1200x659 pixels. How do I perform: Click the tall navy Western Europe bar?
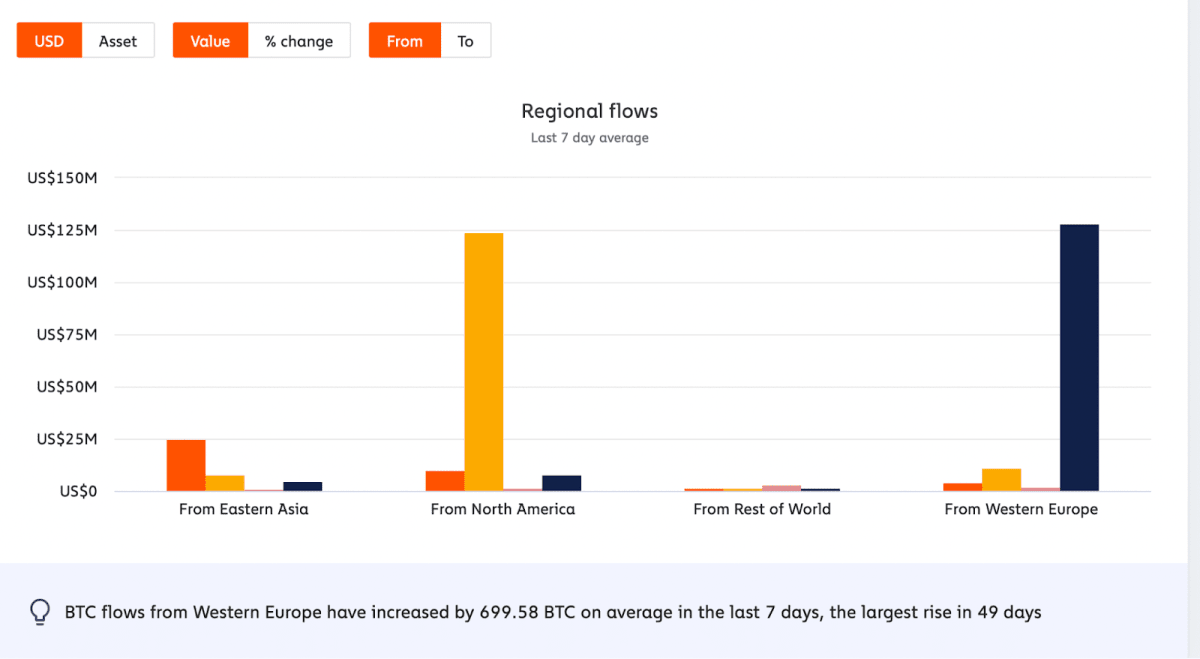tap(1079, 357)
